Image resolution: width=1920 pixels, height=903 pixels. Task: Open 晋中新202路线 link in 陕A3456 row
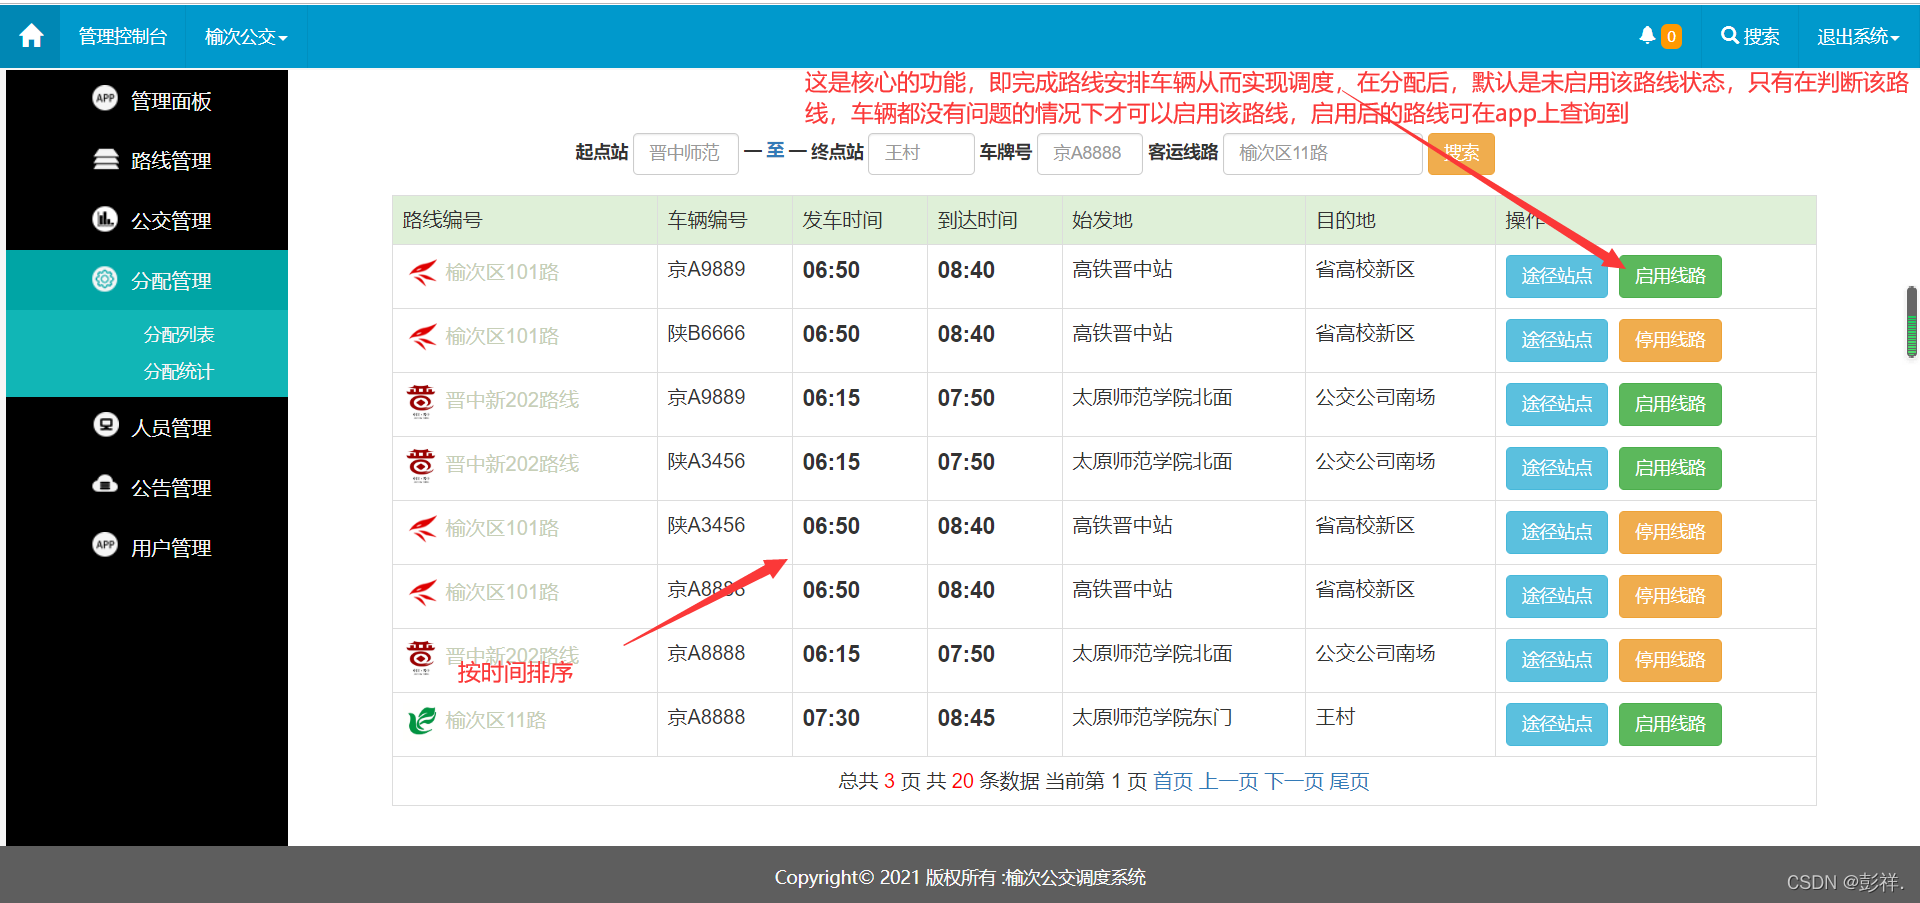pyautogui.click(x=512, y=464)
